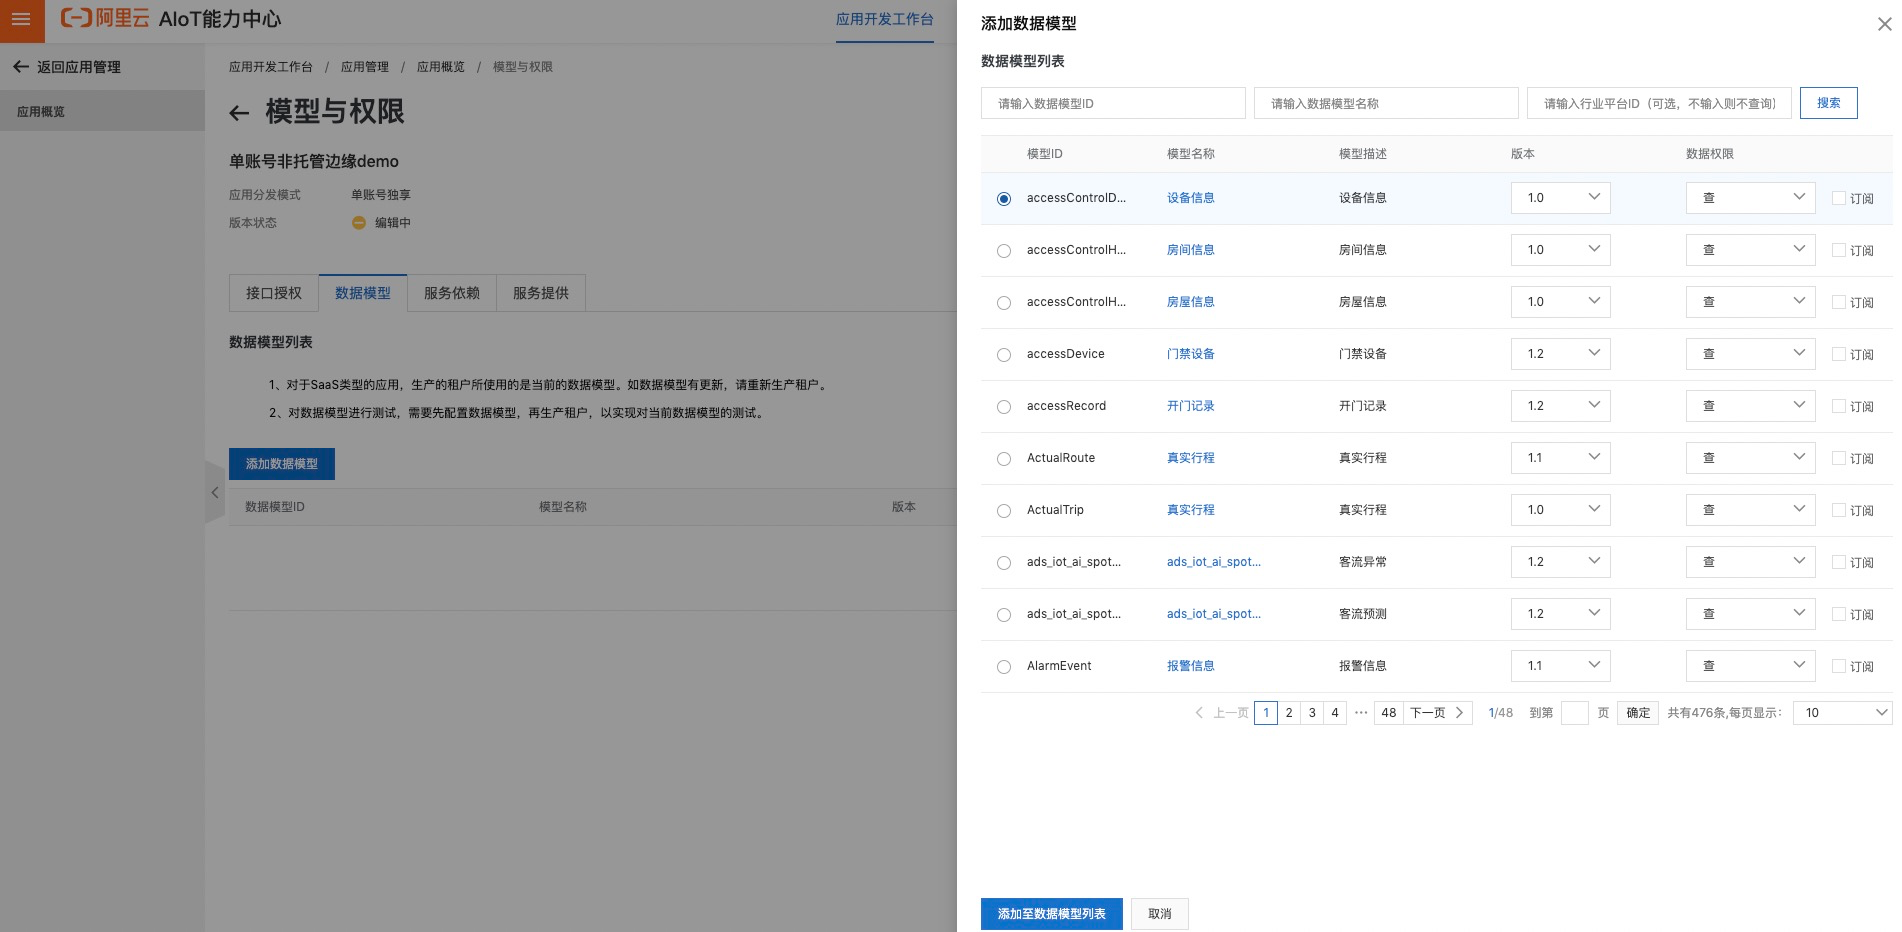Viewport: 1902px width, 932px height.
Task: Select the ActualTrip radio button
Action: 1004,511
